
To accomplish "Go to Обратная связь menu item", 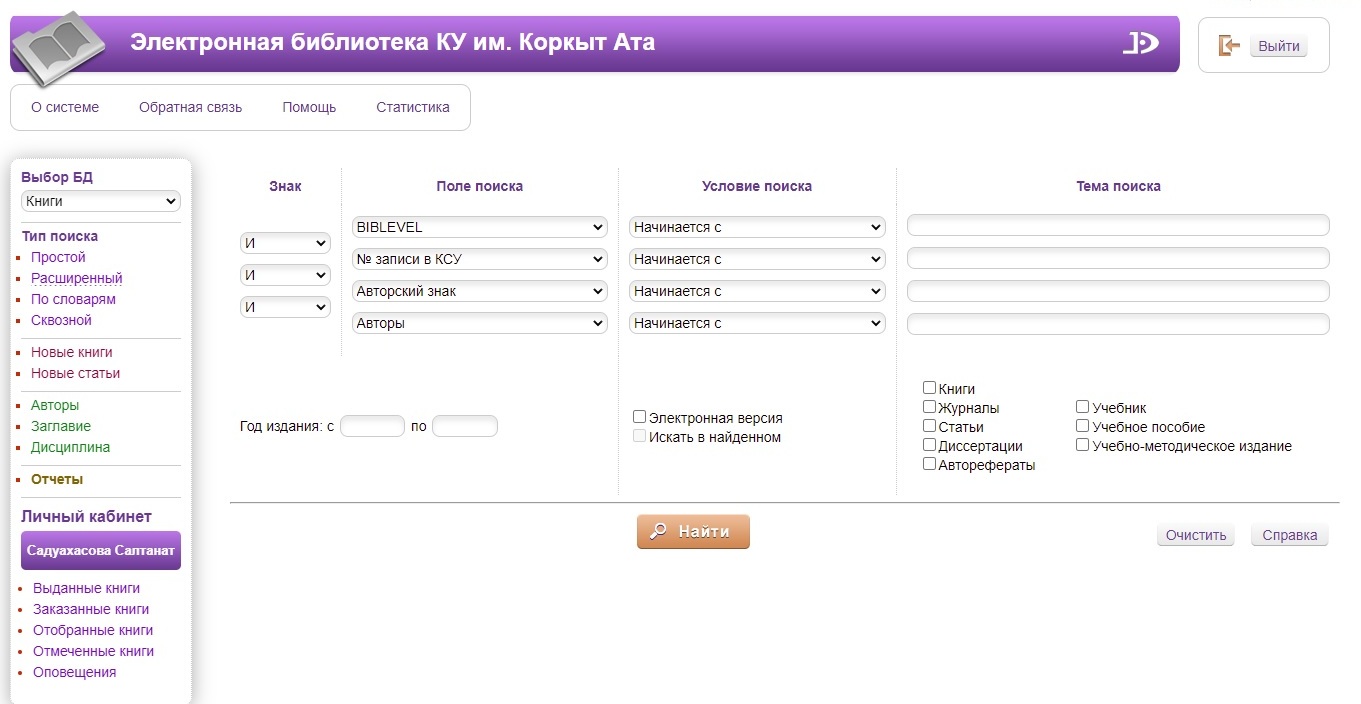I will (190, 107).
